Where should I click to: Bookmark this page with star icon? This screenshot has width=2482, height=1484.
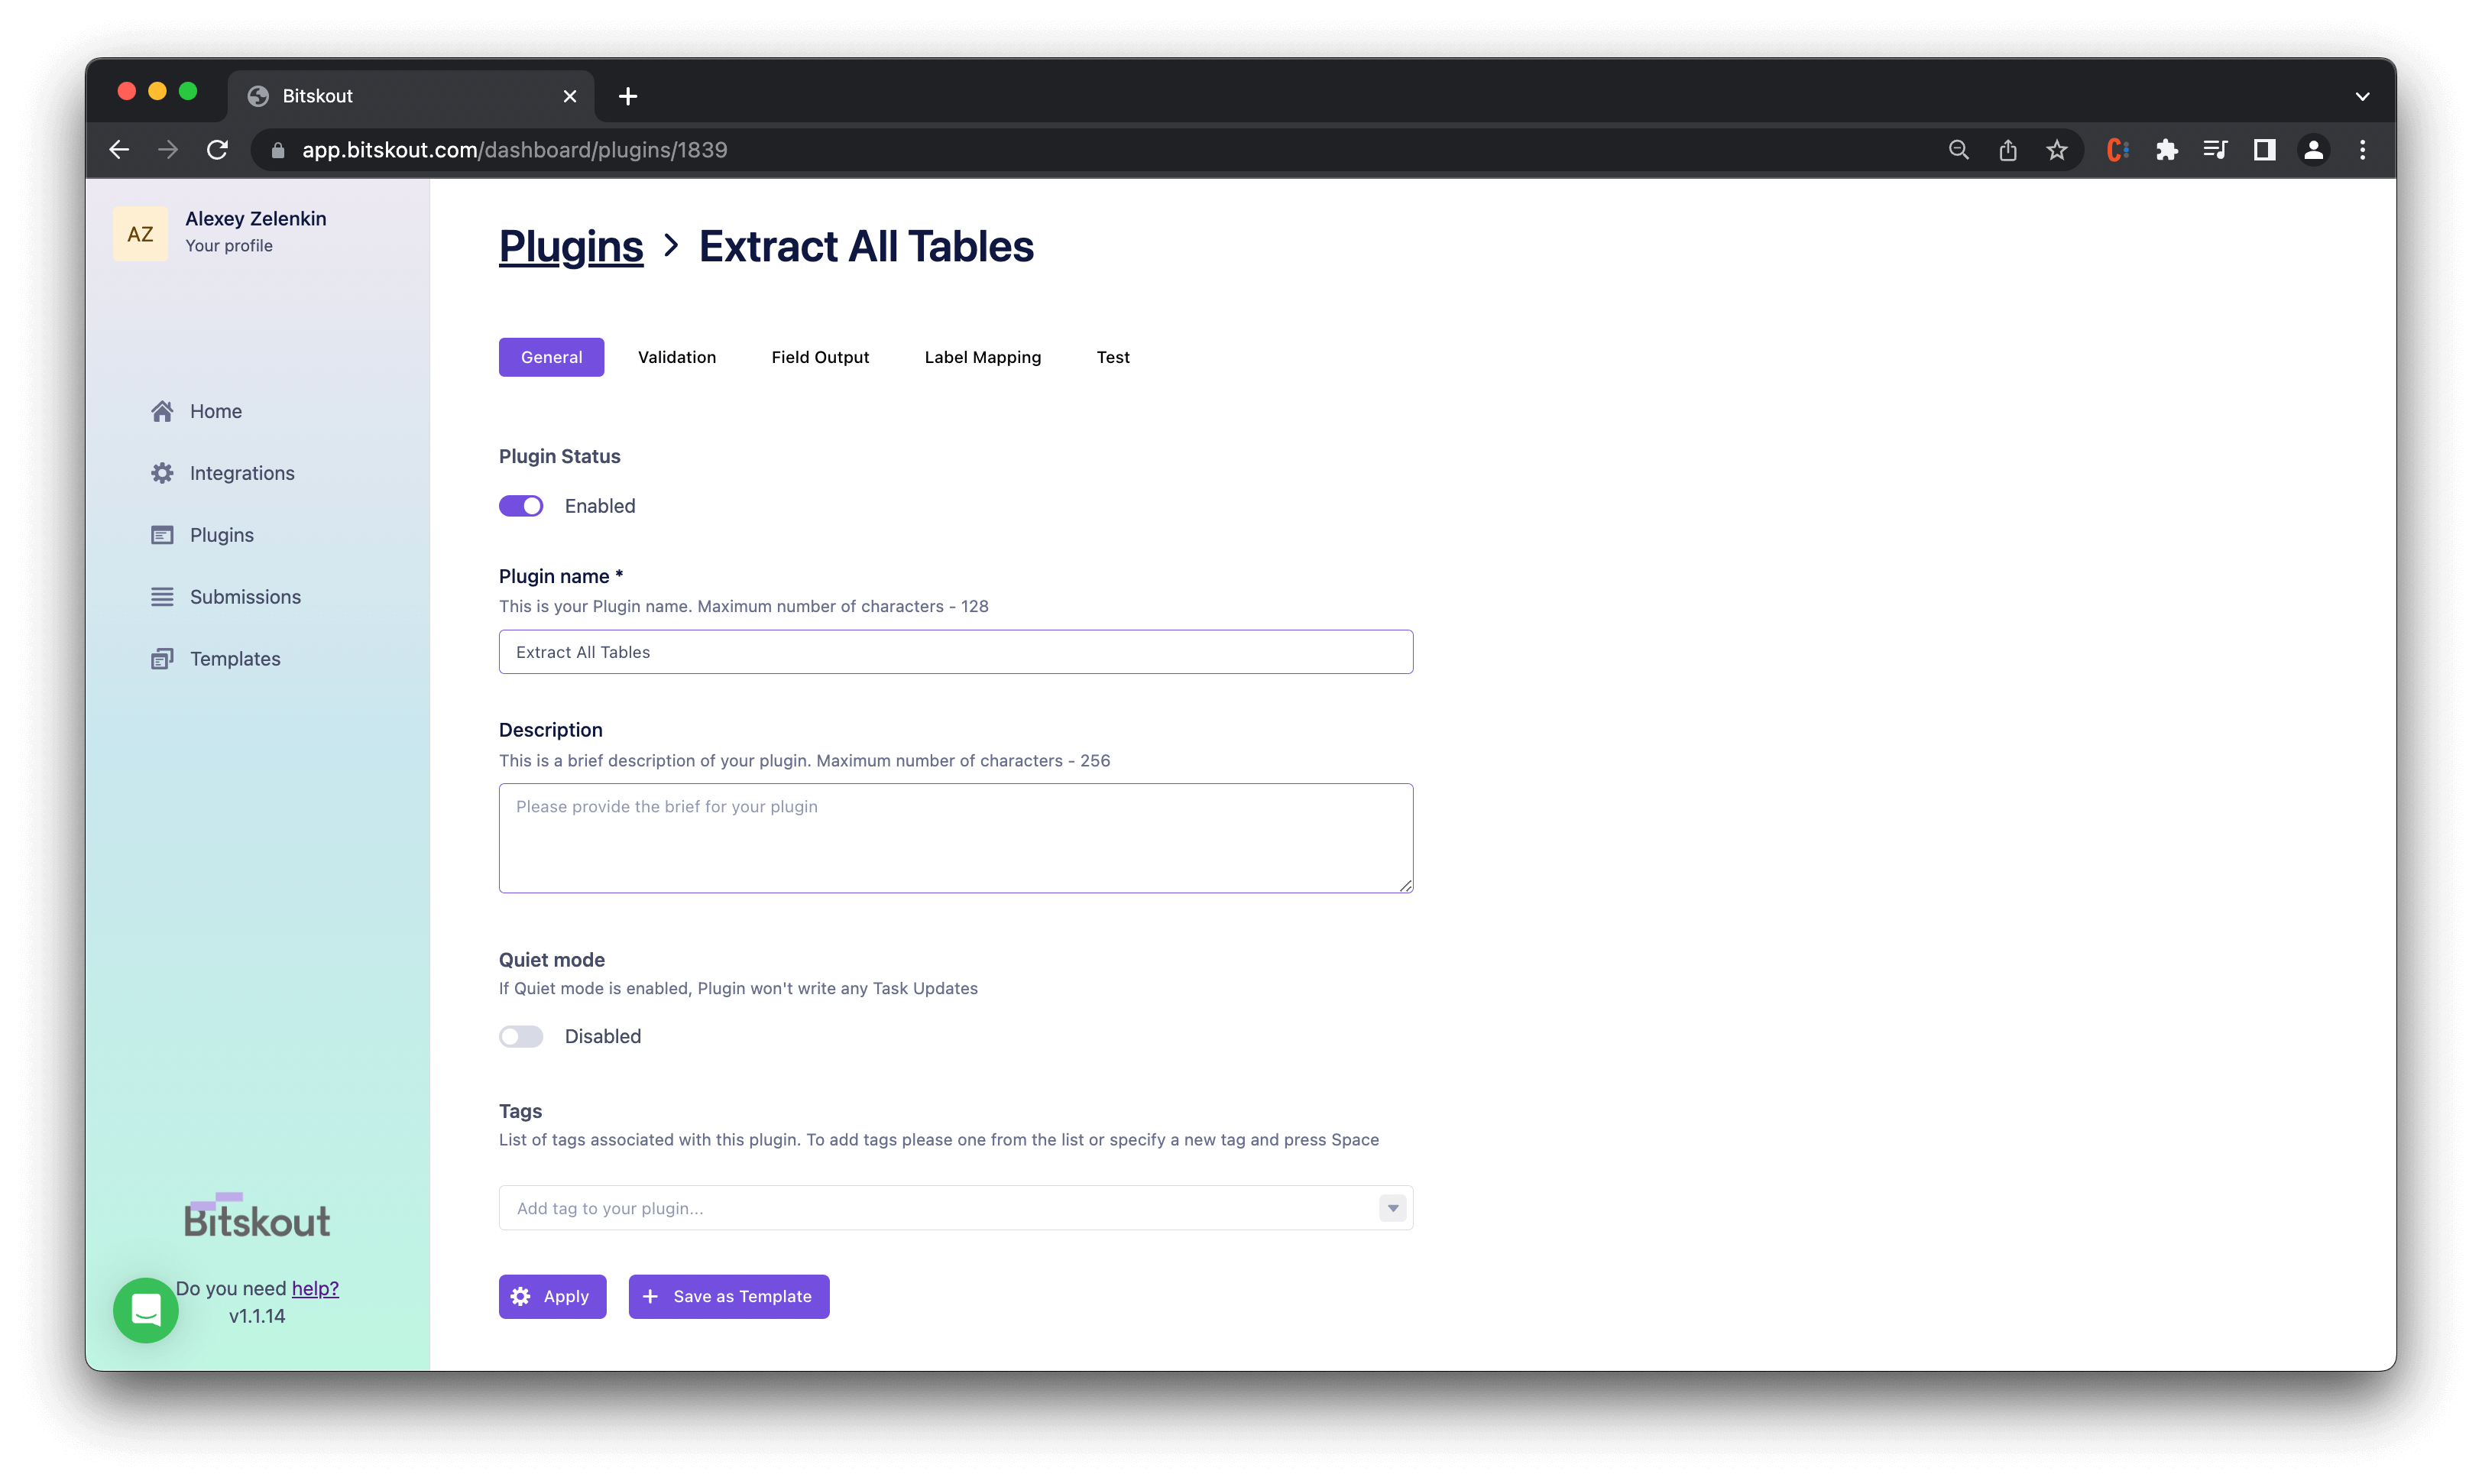[x=2056, y=150]
